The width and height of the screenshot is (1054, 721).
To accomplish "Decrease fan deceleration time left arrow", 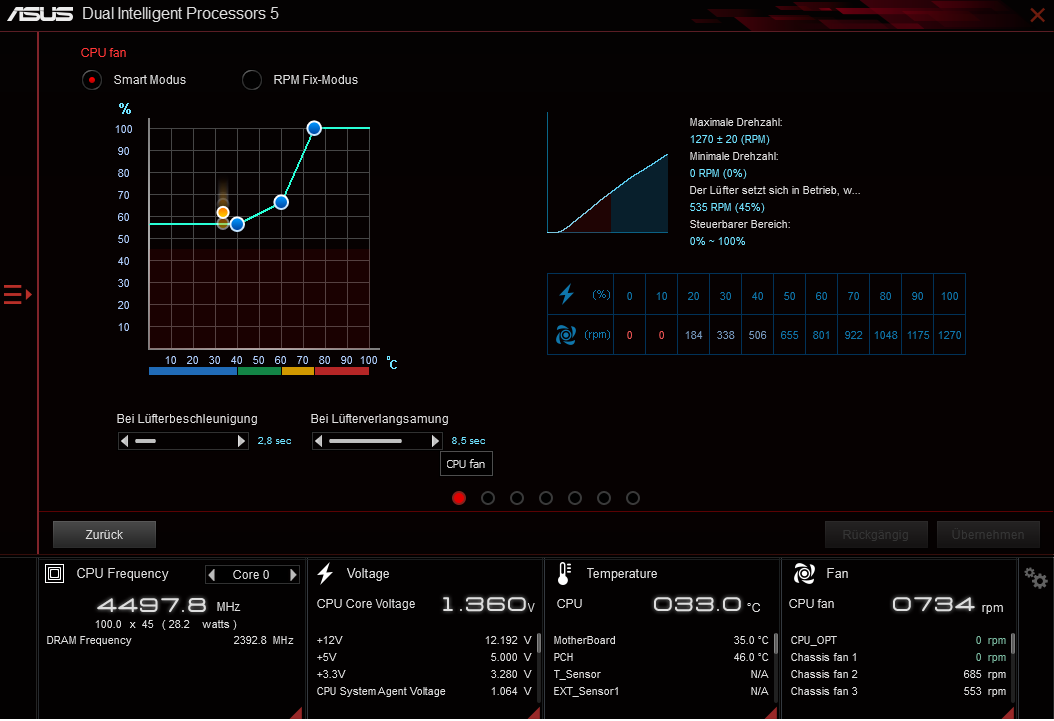I will tap(319, 441).
